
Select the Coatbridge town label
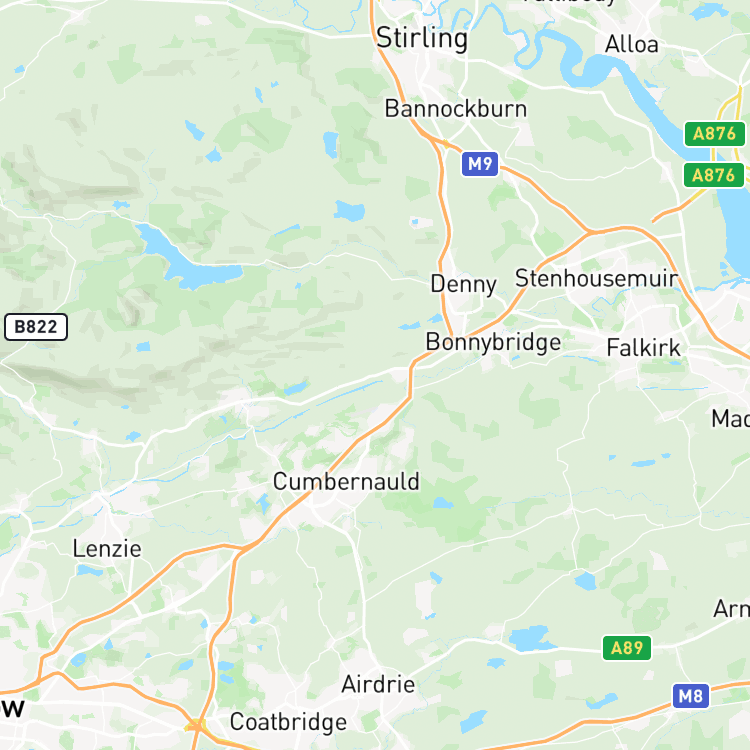288,723
